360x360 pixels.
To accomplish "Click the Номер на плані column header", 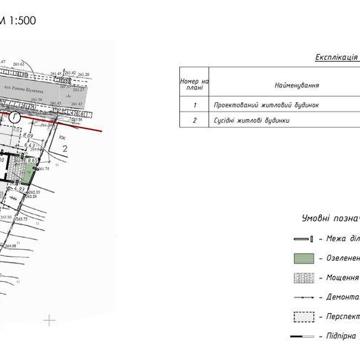I will [x=194, y=85].
